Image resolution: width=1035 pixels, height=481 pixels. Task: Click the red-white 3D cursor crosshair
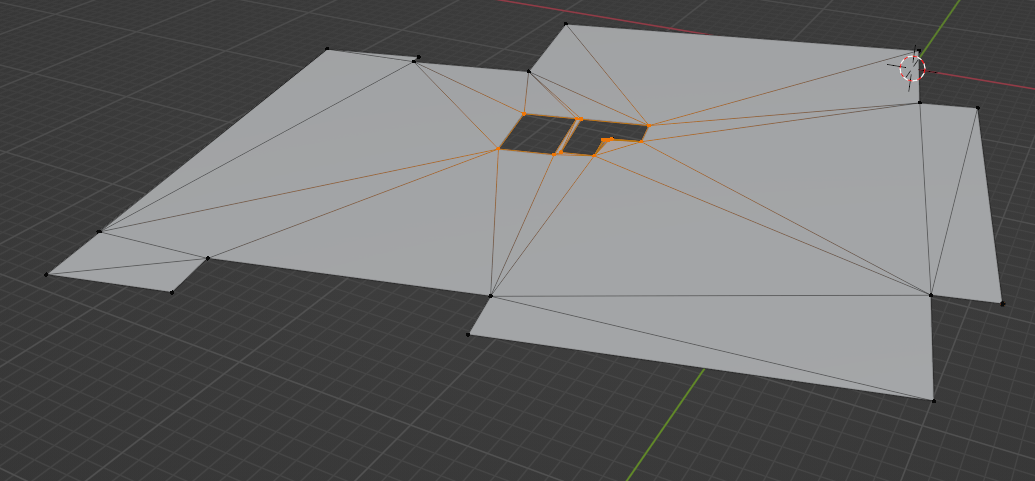point(913,68)
